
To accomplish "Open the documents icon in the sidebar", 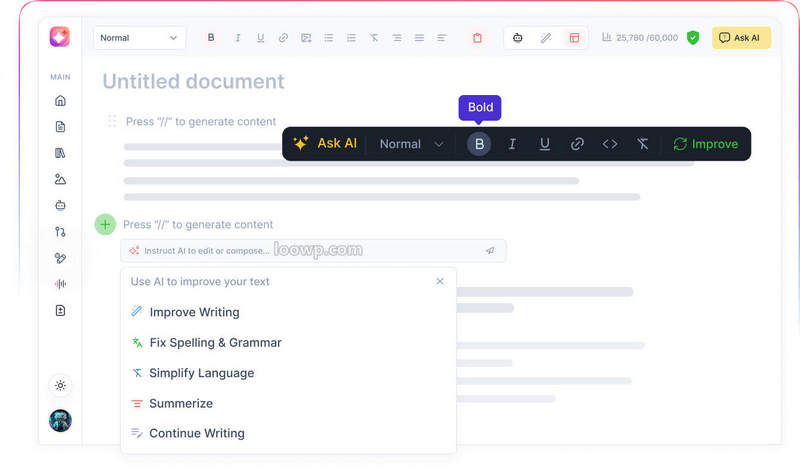I will point(60,127).
